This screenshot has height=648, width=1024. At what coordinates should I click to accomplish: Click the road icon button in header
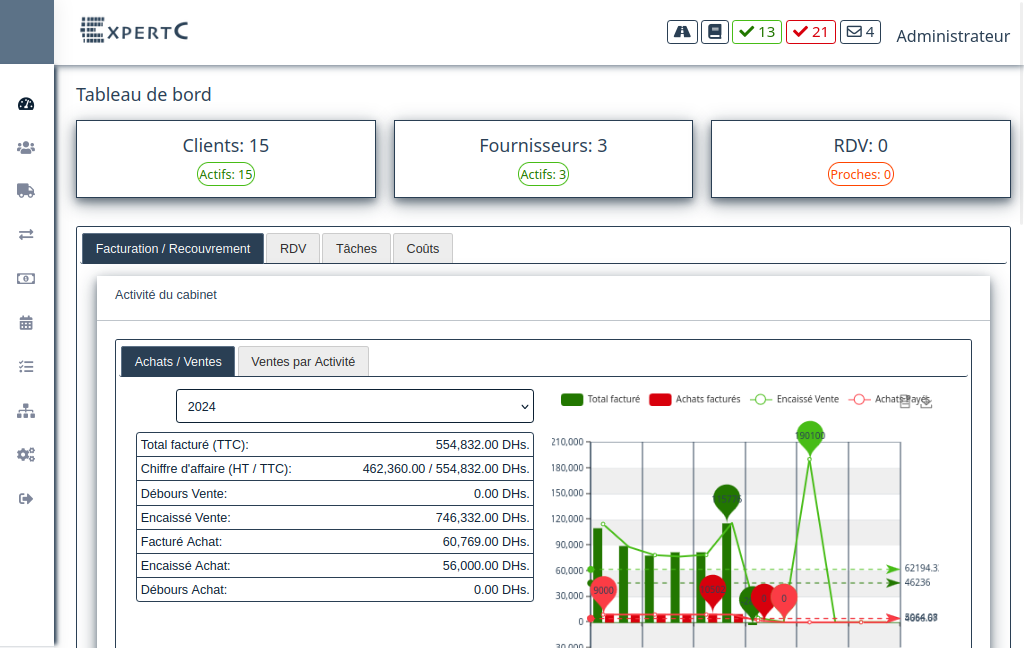point(682,32)
